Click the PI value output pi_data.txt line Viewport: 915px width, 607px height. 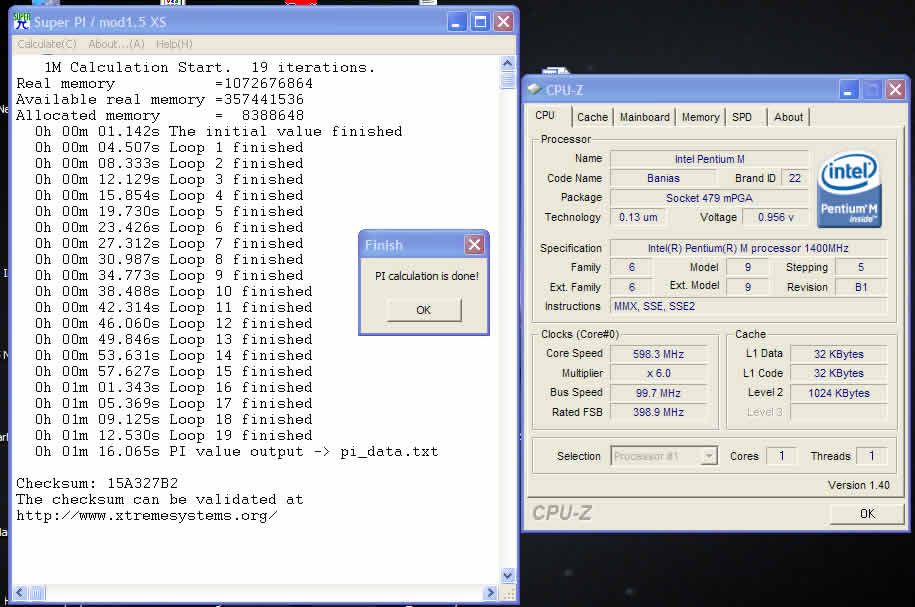point(236,451)
